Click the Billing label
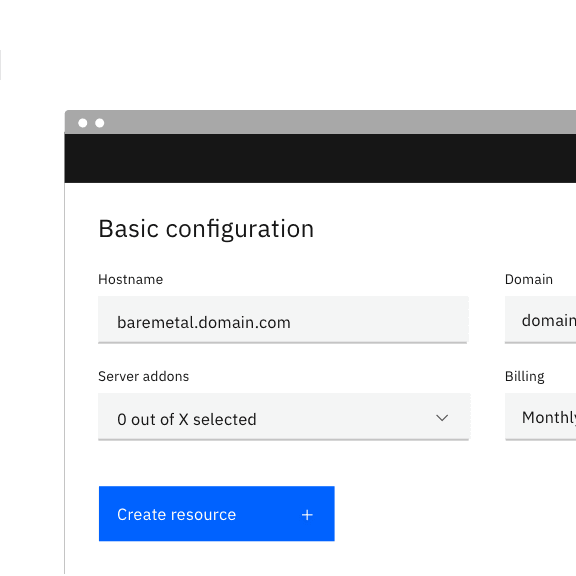The image size is (576, 576). (525, 377)
